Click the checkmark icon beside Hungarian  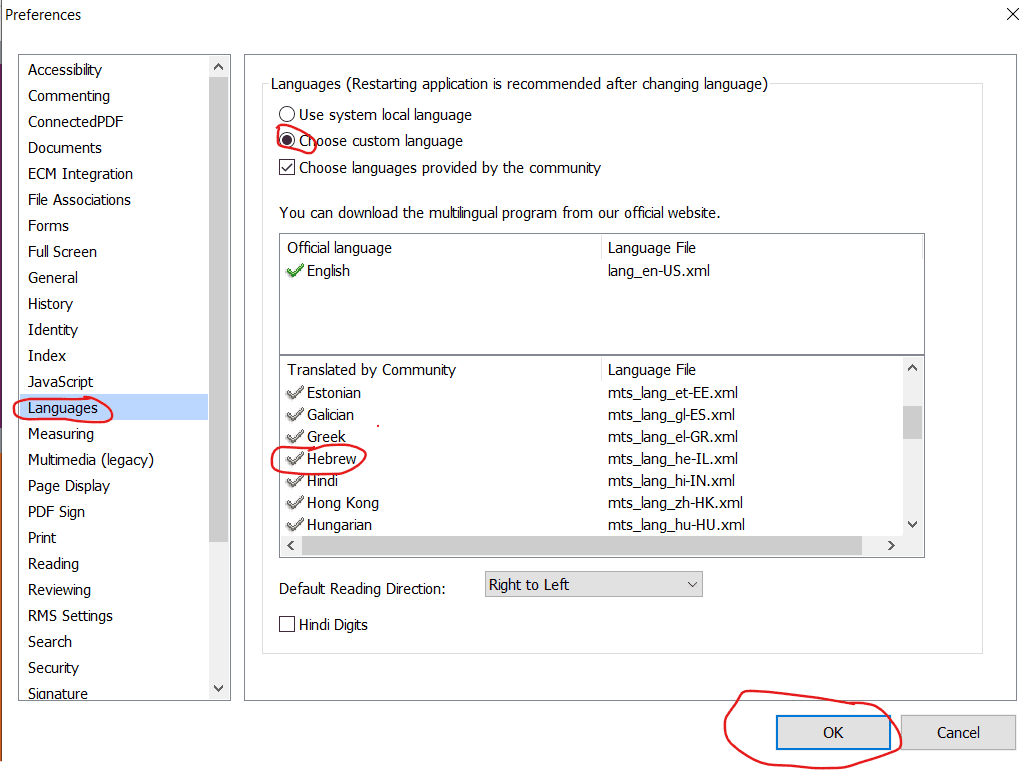tap(295, 525)
